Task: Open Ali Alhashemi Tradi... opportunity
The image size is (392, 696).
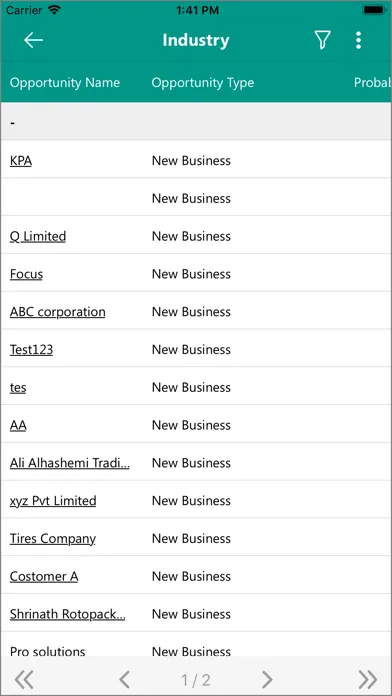Action: click(70, 463)
